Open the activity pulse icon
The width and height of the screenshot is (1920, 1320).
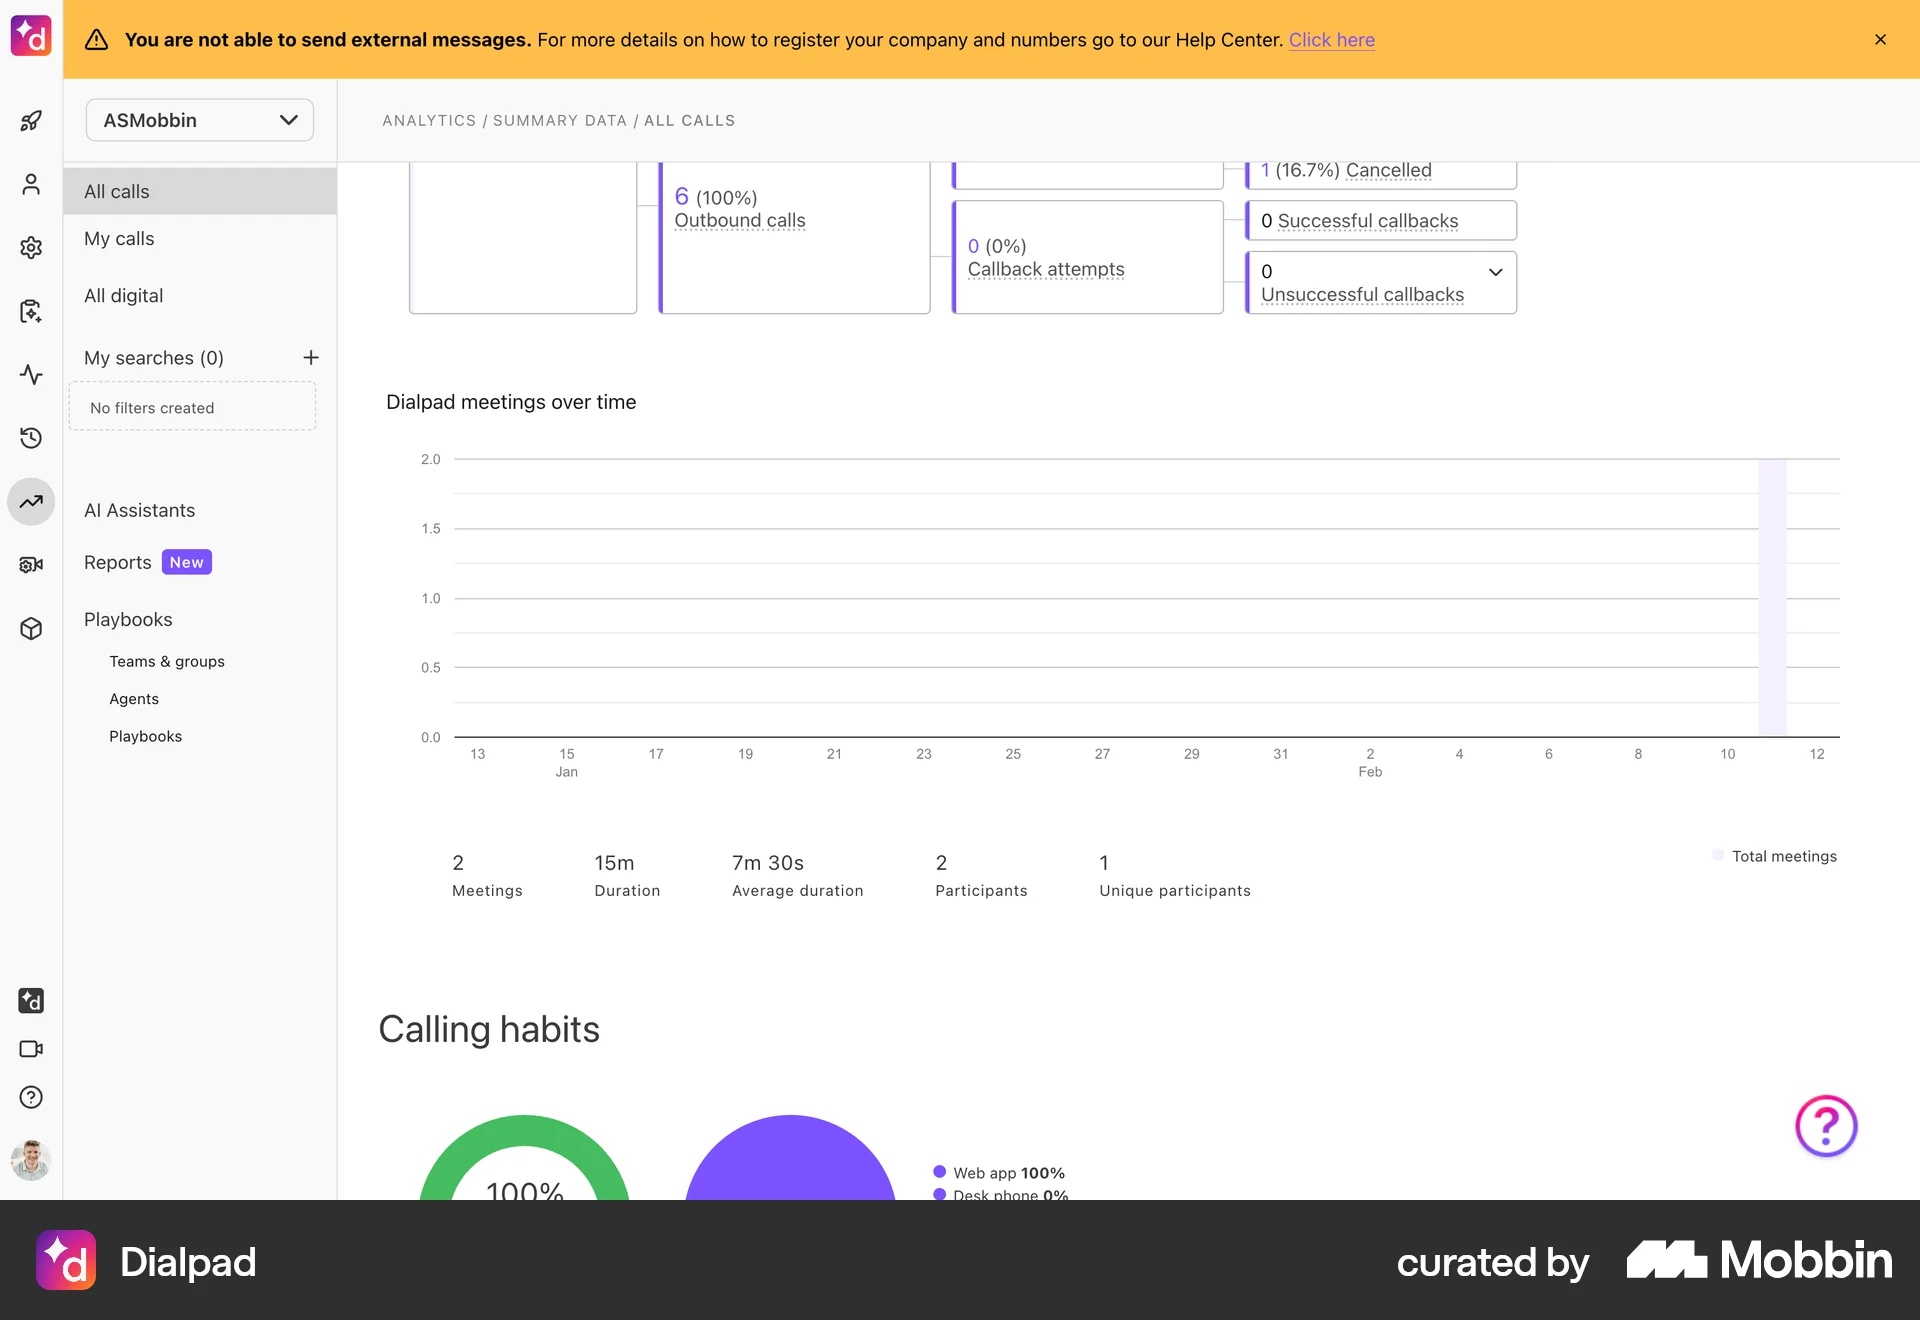31,375
